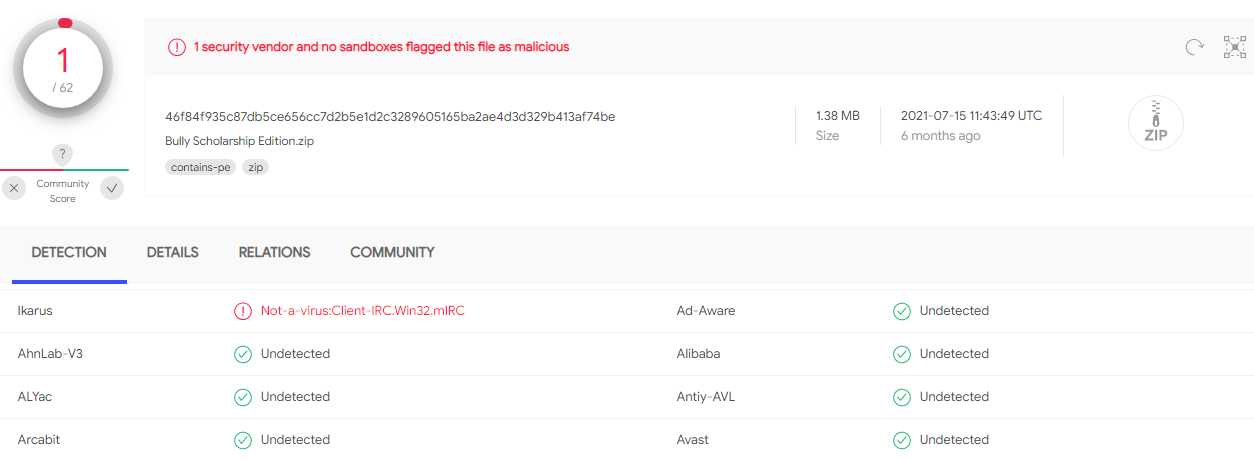This screenshot has width=1254, height=461.
Task: Click the community score question mark marker
Action: tap(62, 154)
